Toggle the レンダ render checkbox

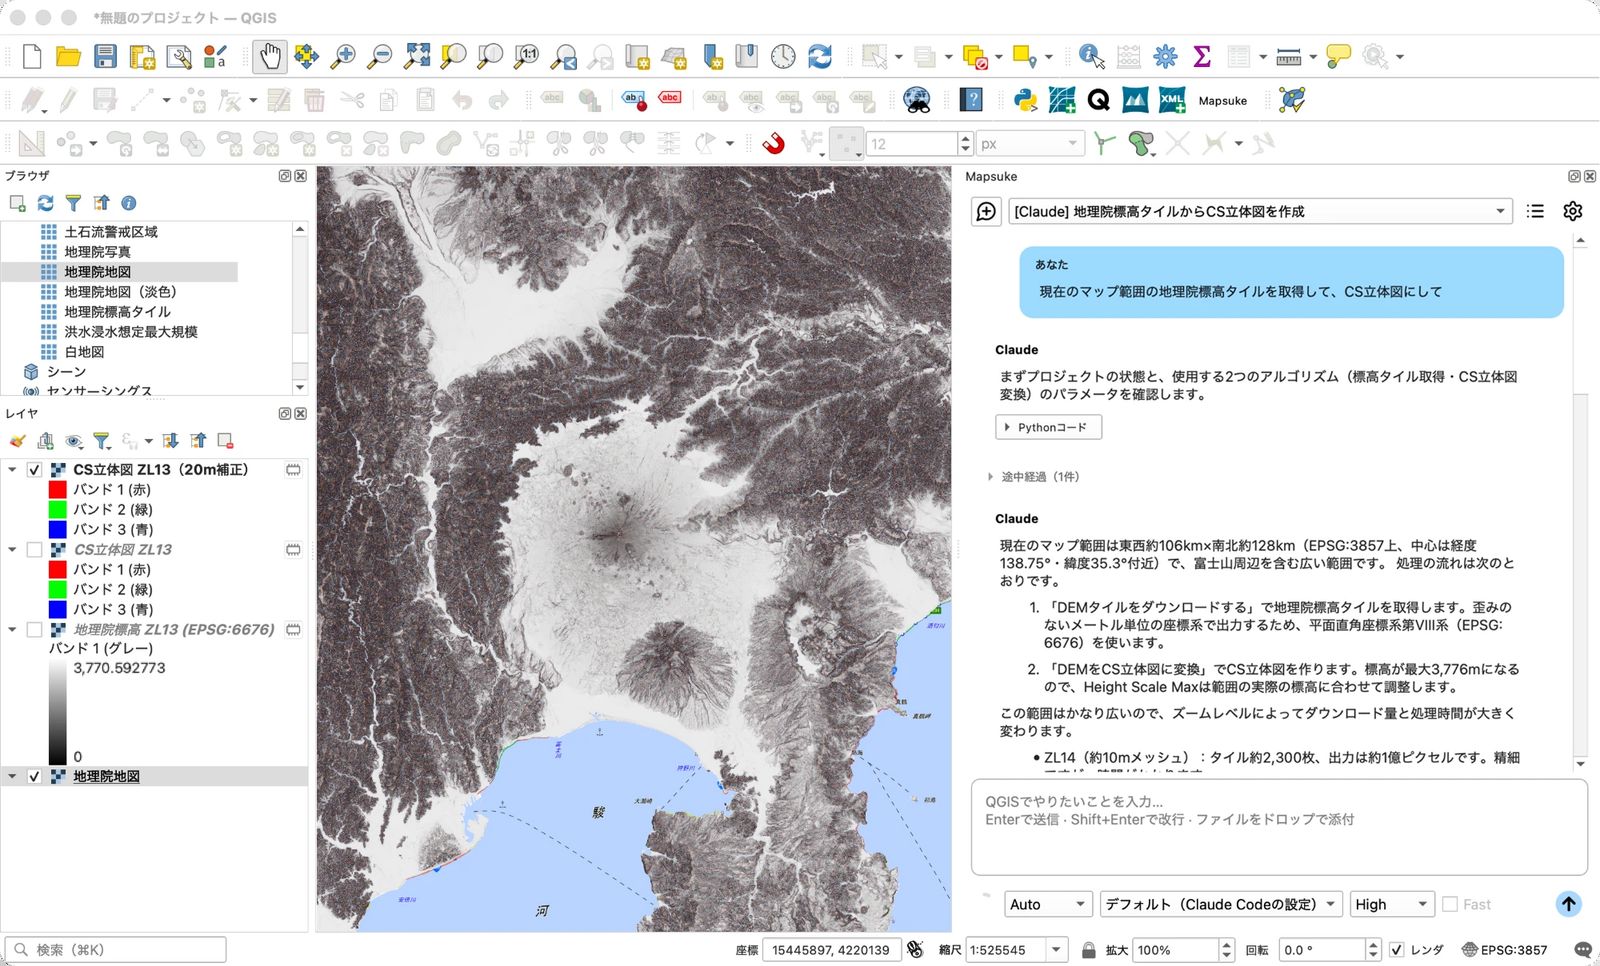(1396, 950)
